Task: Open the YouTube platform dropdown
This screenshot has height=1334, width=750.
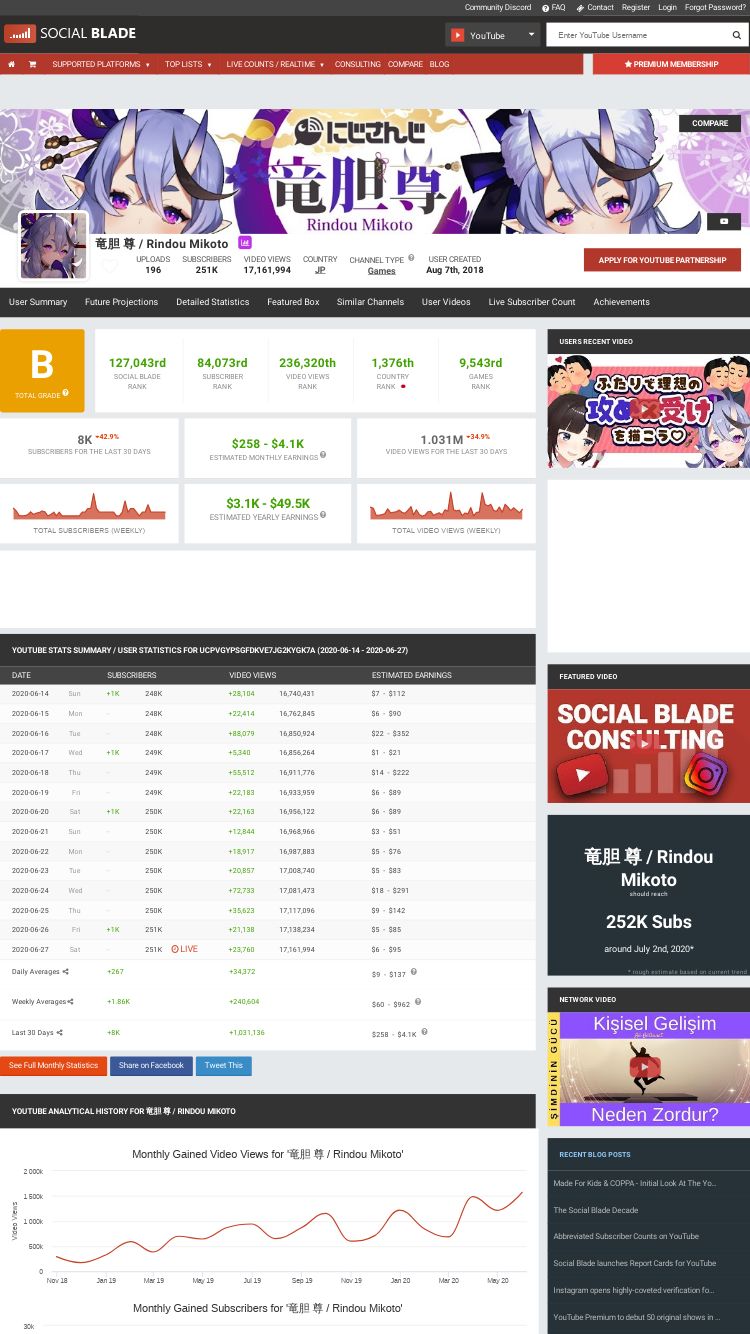Action: [492, 35]
